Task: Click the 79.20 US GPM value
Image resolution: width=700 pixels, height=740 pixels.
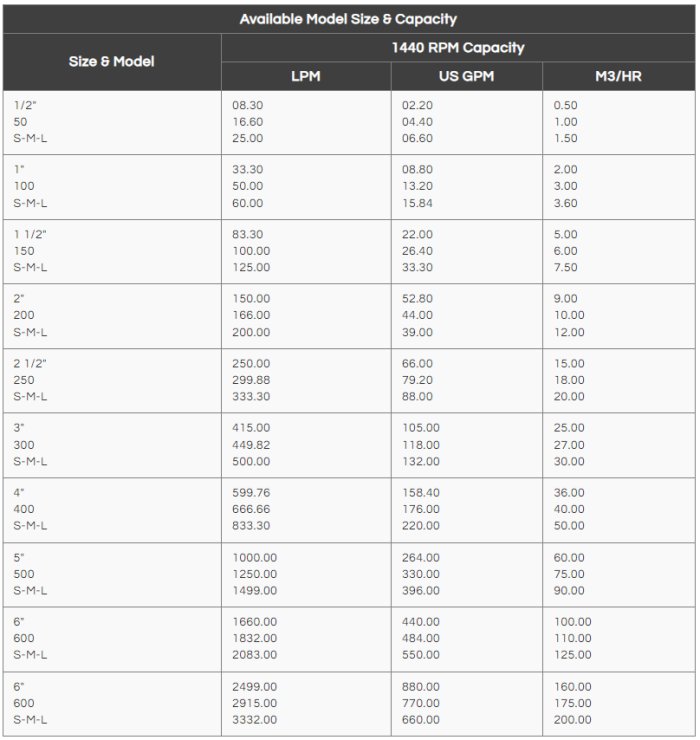Action: point(417,380)
